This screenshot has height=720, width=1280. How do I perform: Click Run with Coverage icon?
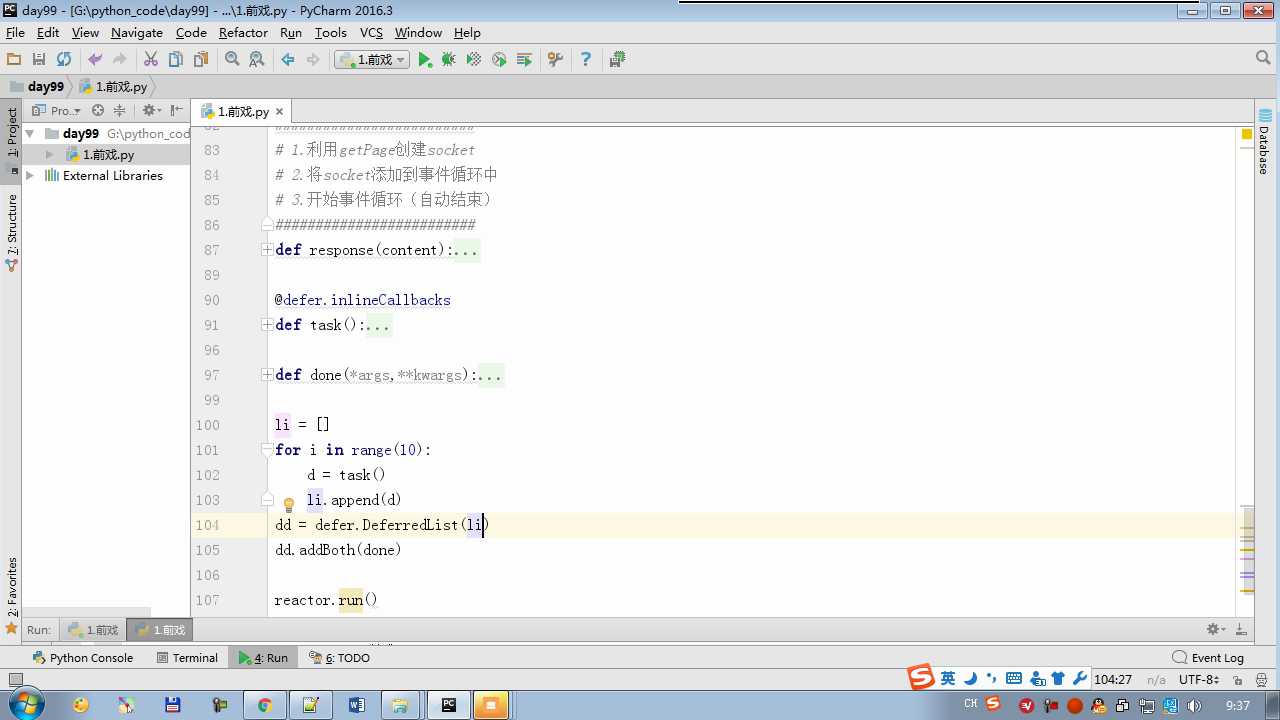[474, 60]
